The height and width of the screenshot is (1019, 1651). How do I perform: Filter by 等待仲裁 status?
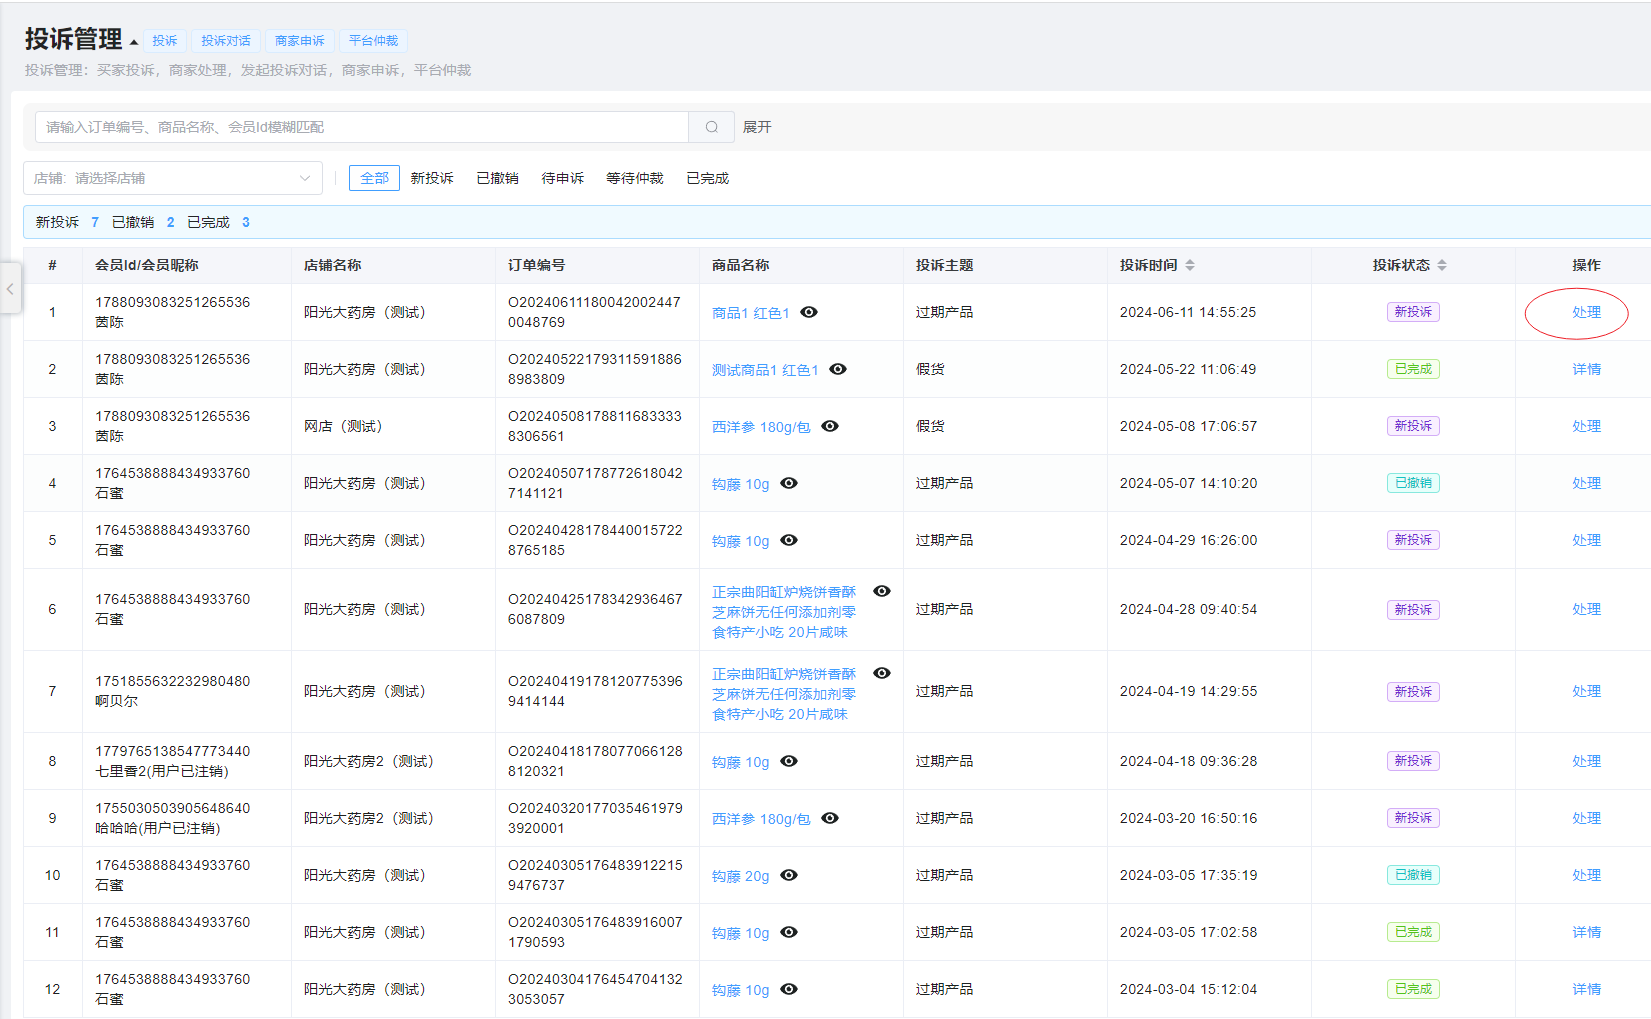tap(635, 178)
